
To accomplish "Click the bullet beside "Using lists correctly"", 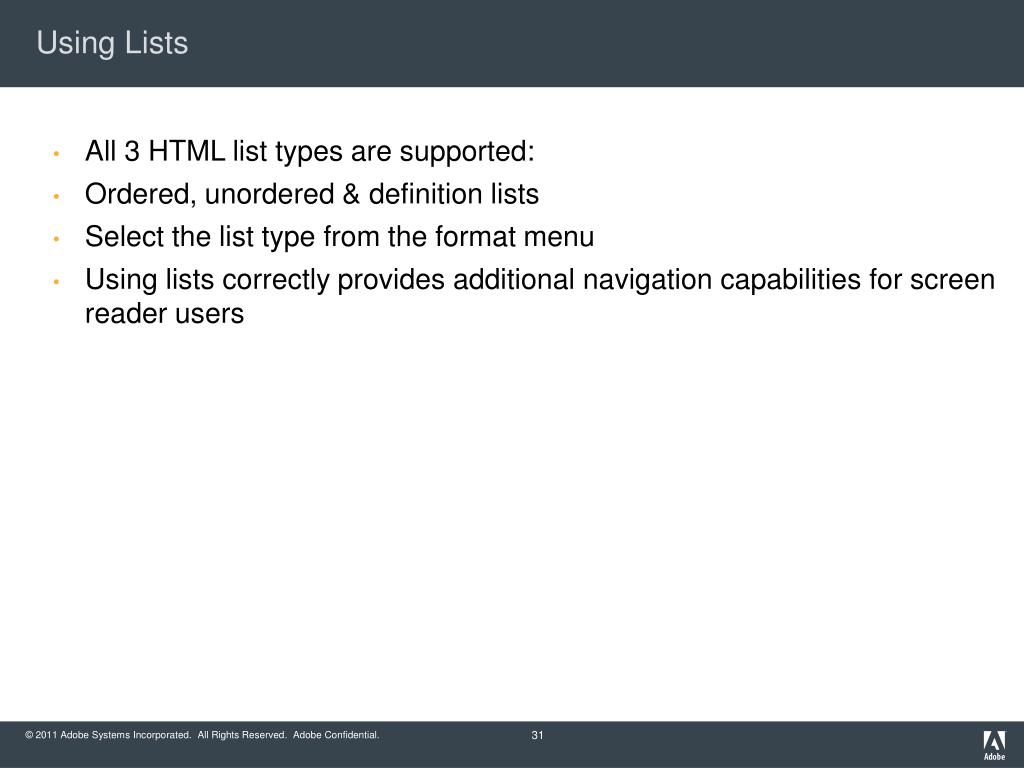I will (x=57, y=281).
